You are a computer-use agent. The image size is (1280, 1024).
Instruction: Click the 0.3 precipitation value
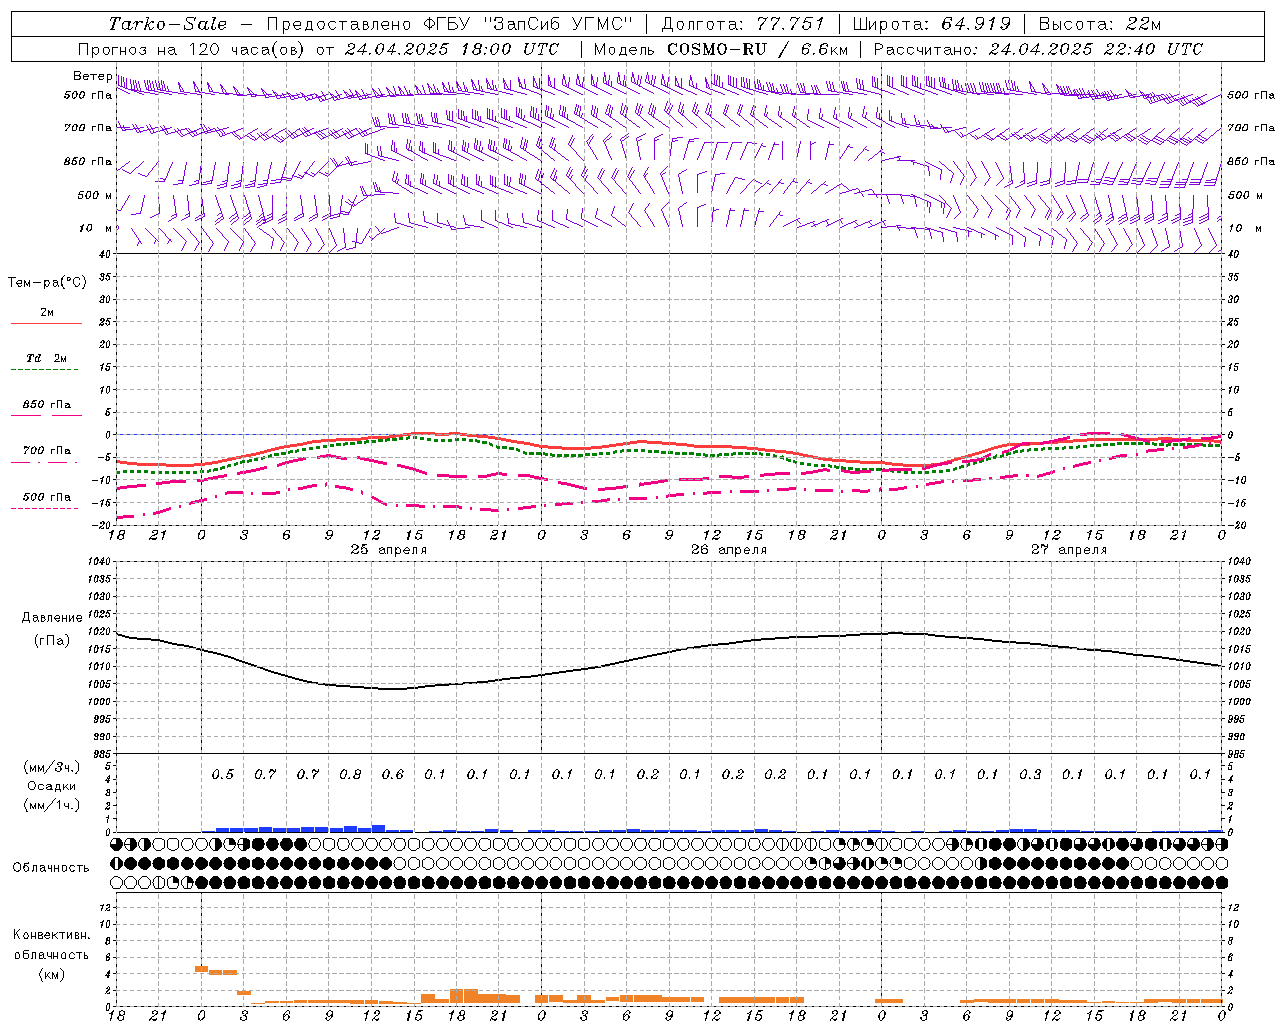(1030, 774)
